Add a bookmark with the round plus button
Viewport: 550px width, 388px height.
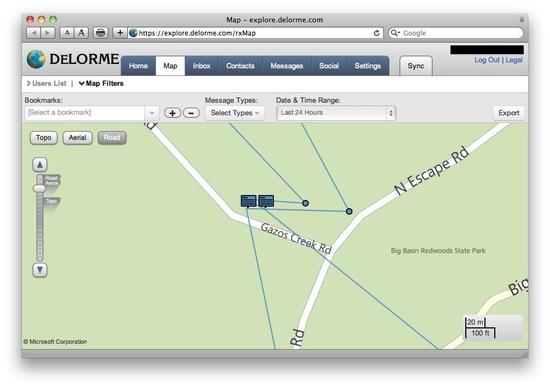tap(172, 113)
